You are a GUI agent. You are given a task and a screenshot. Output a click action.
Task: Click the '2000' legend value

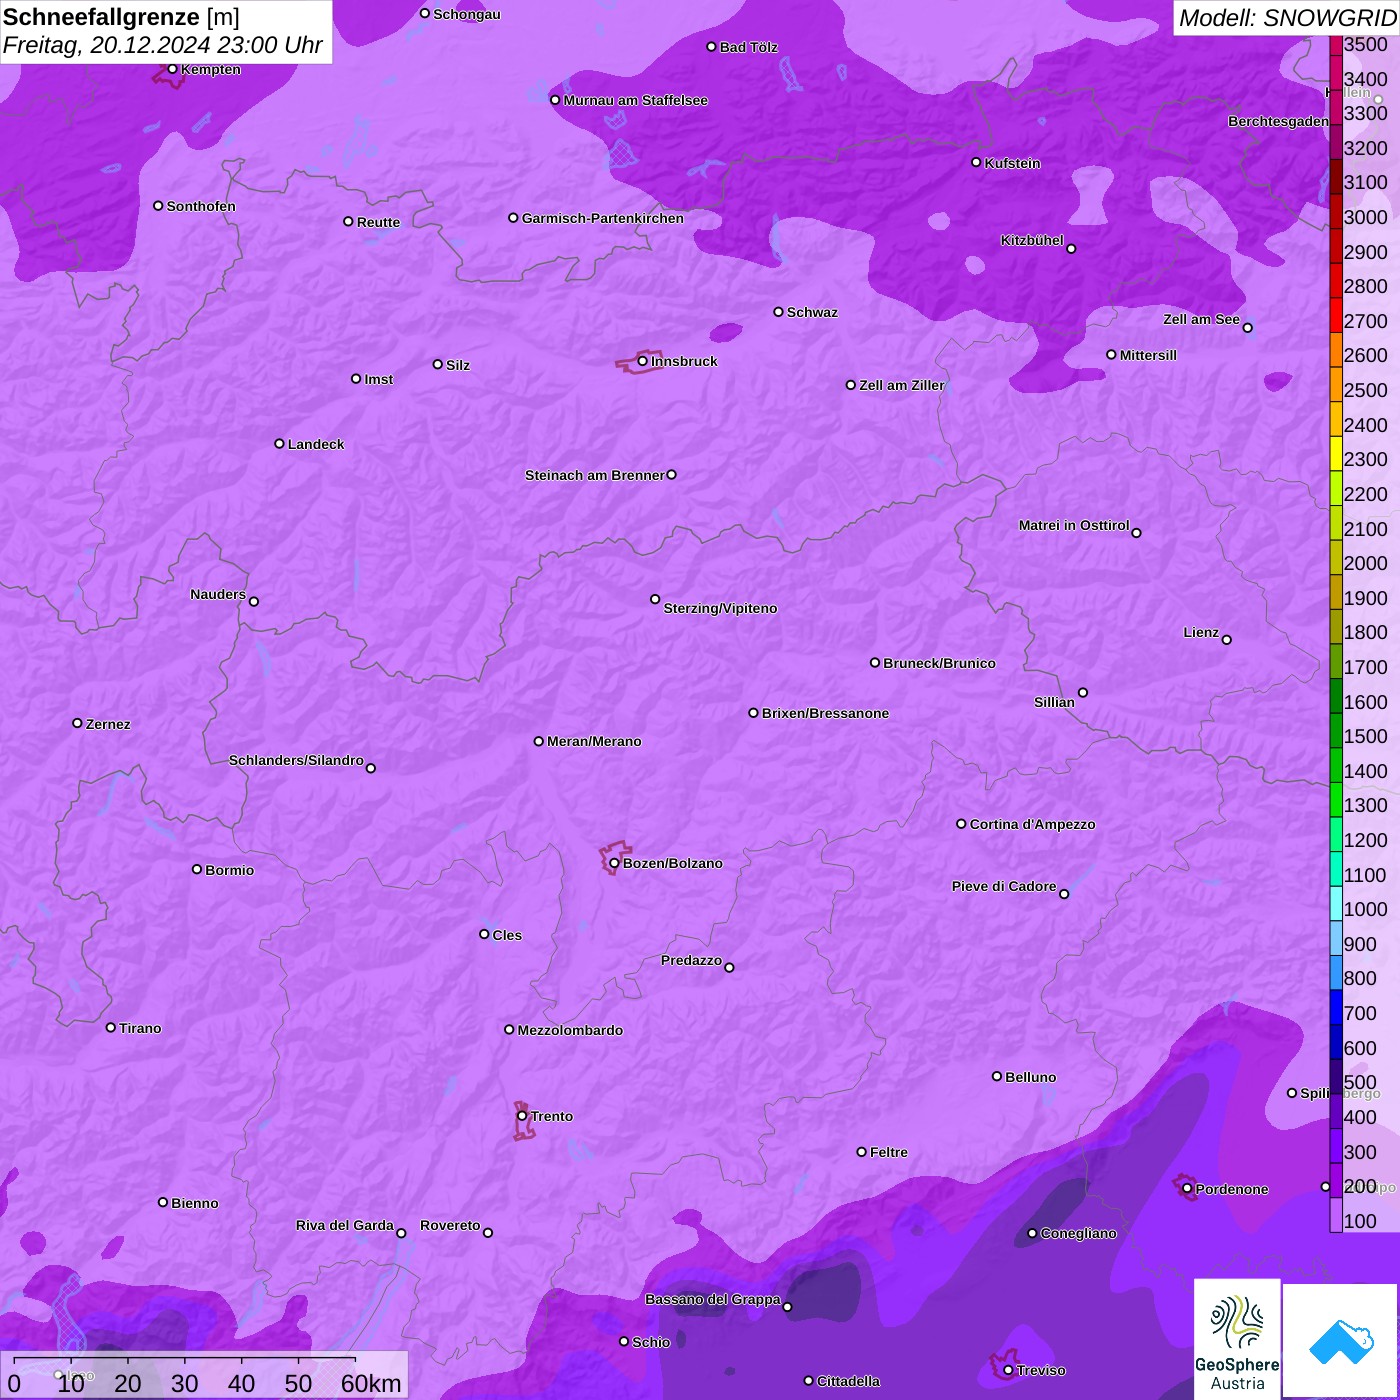1366,563
